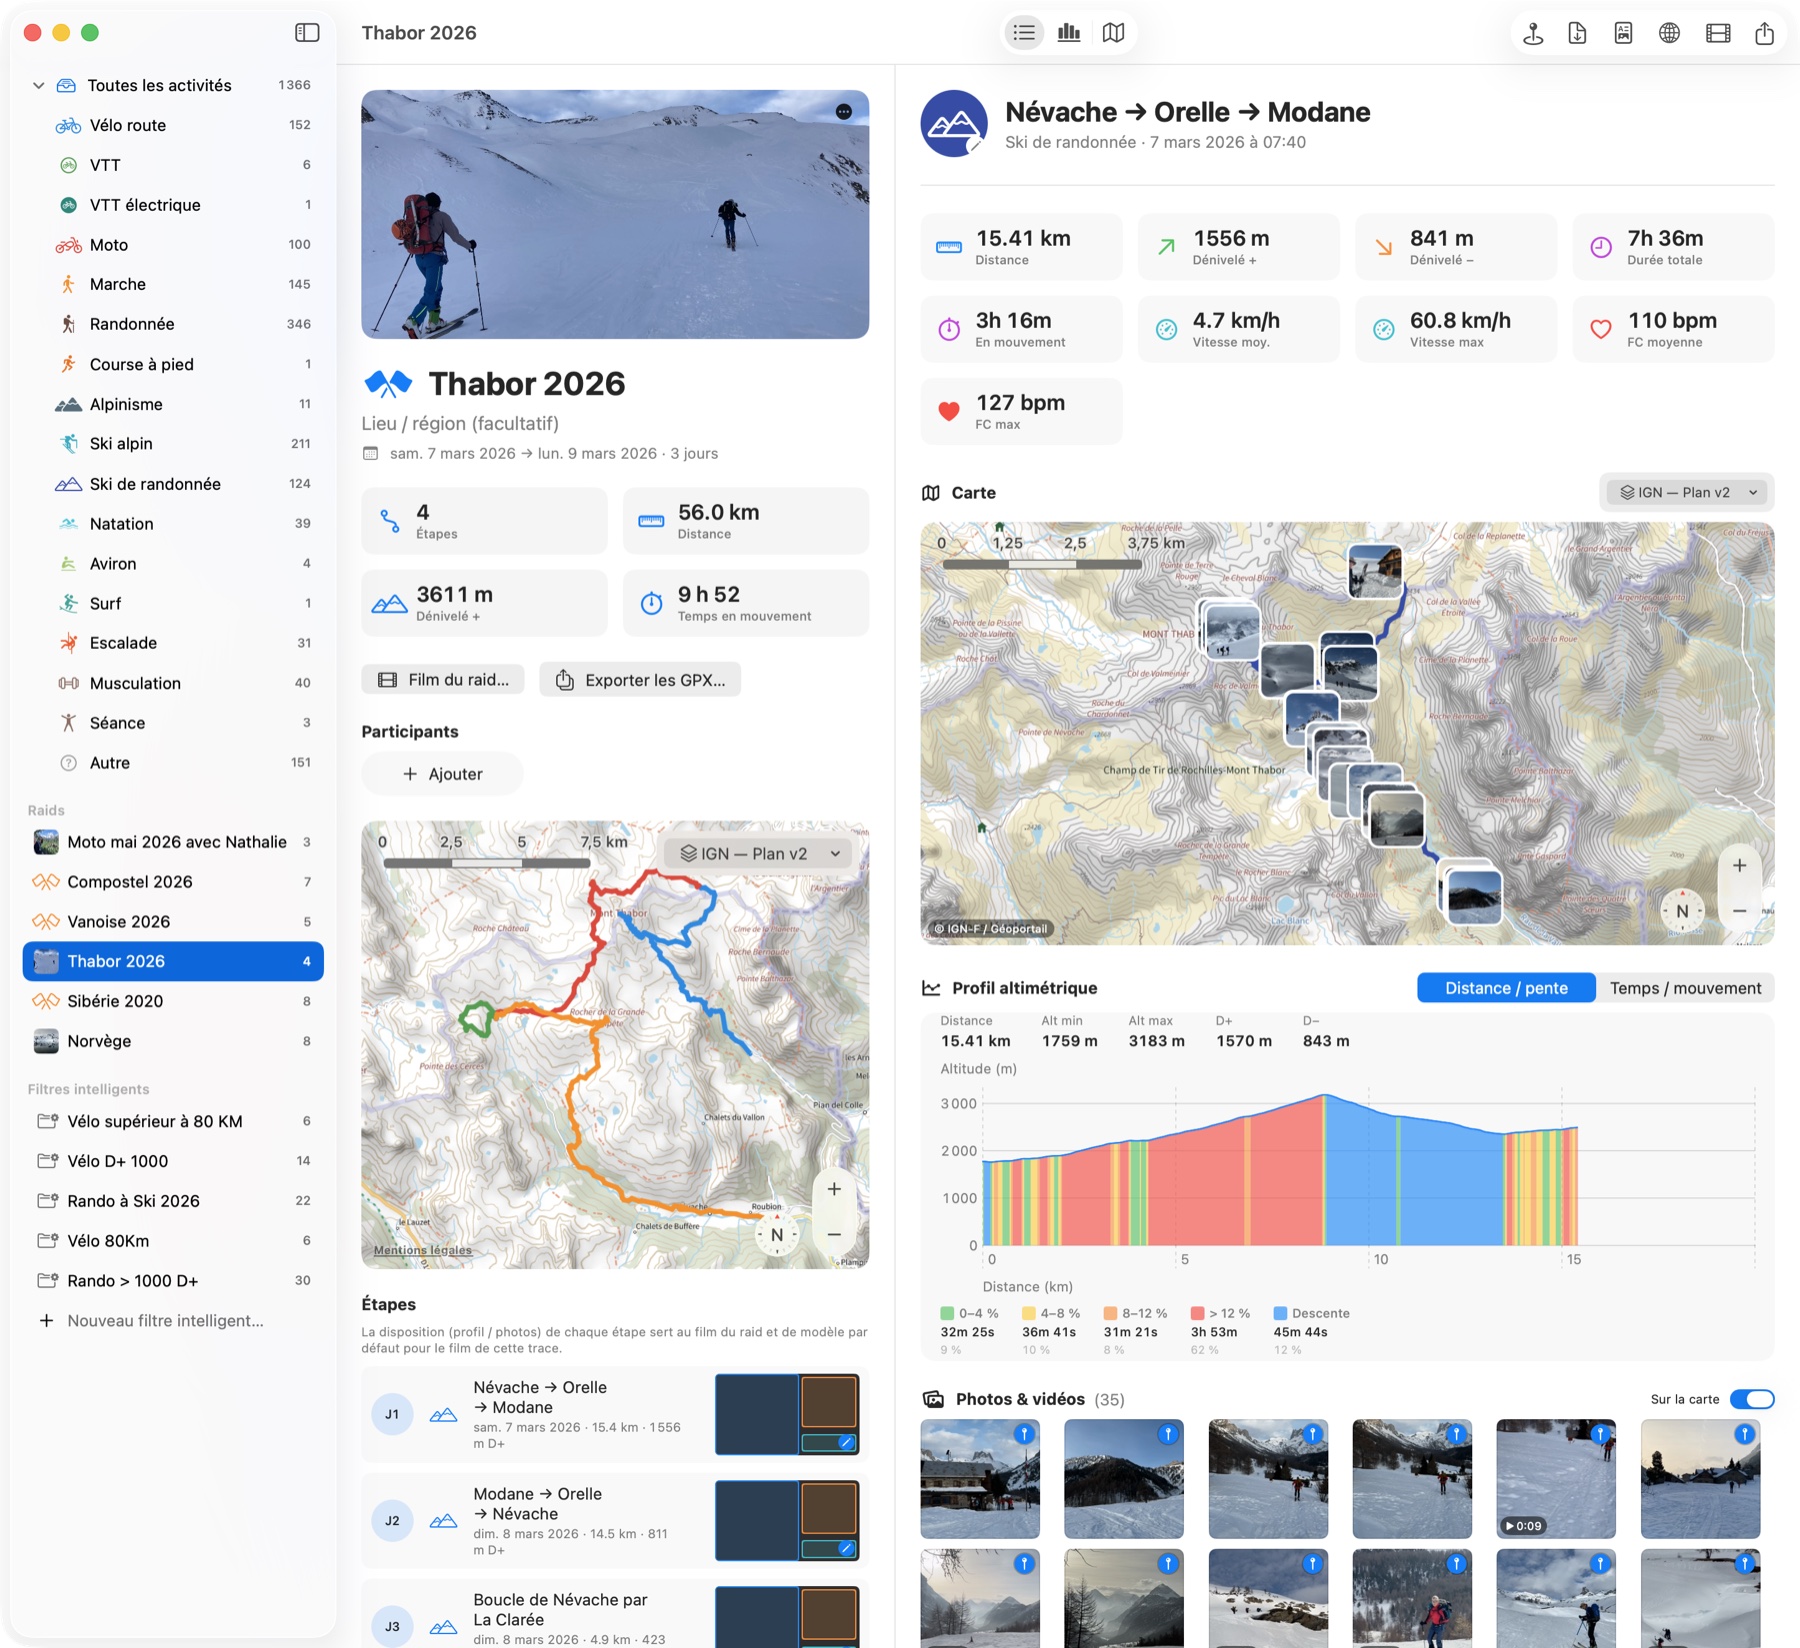Click the > 12 % red slope swatch
The width and height of the screenshot is (1800, 1648).
pos(1197,1313)
